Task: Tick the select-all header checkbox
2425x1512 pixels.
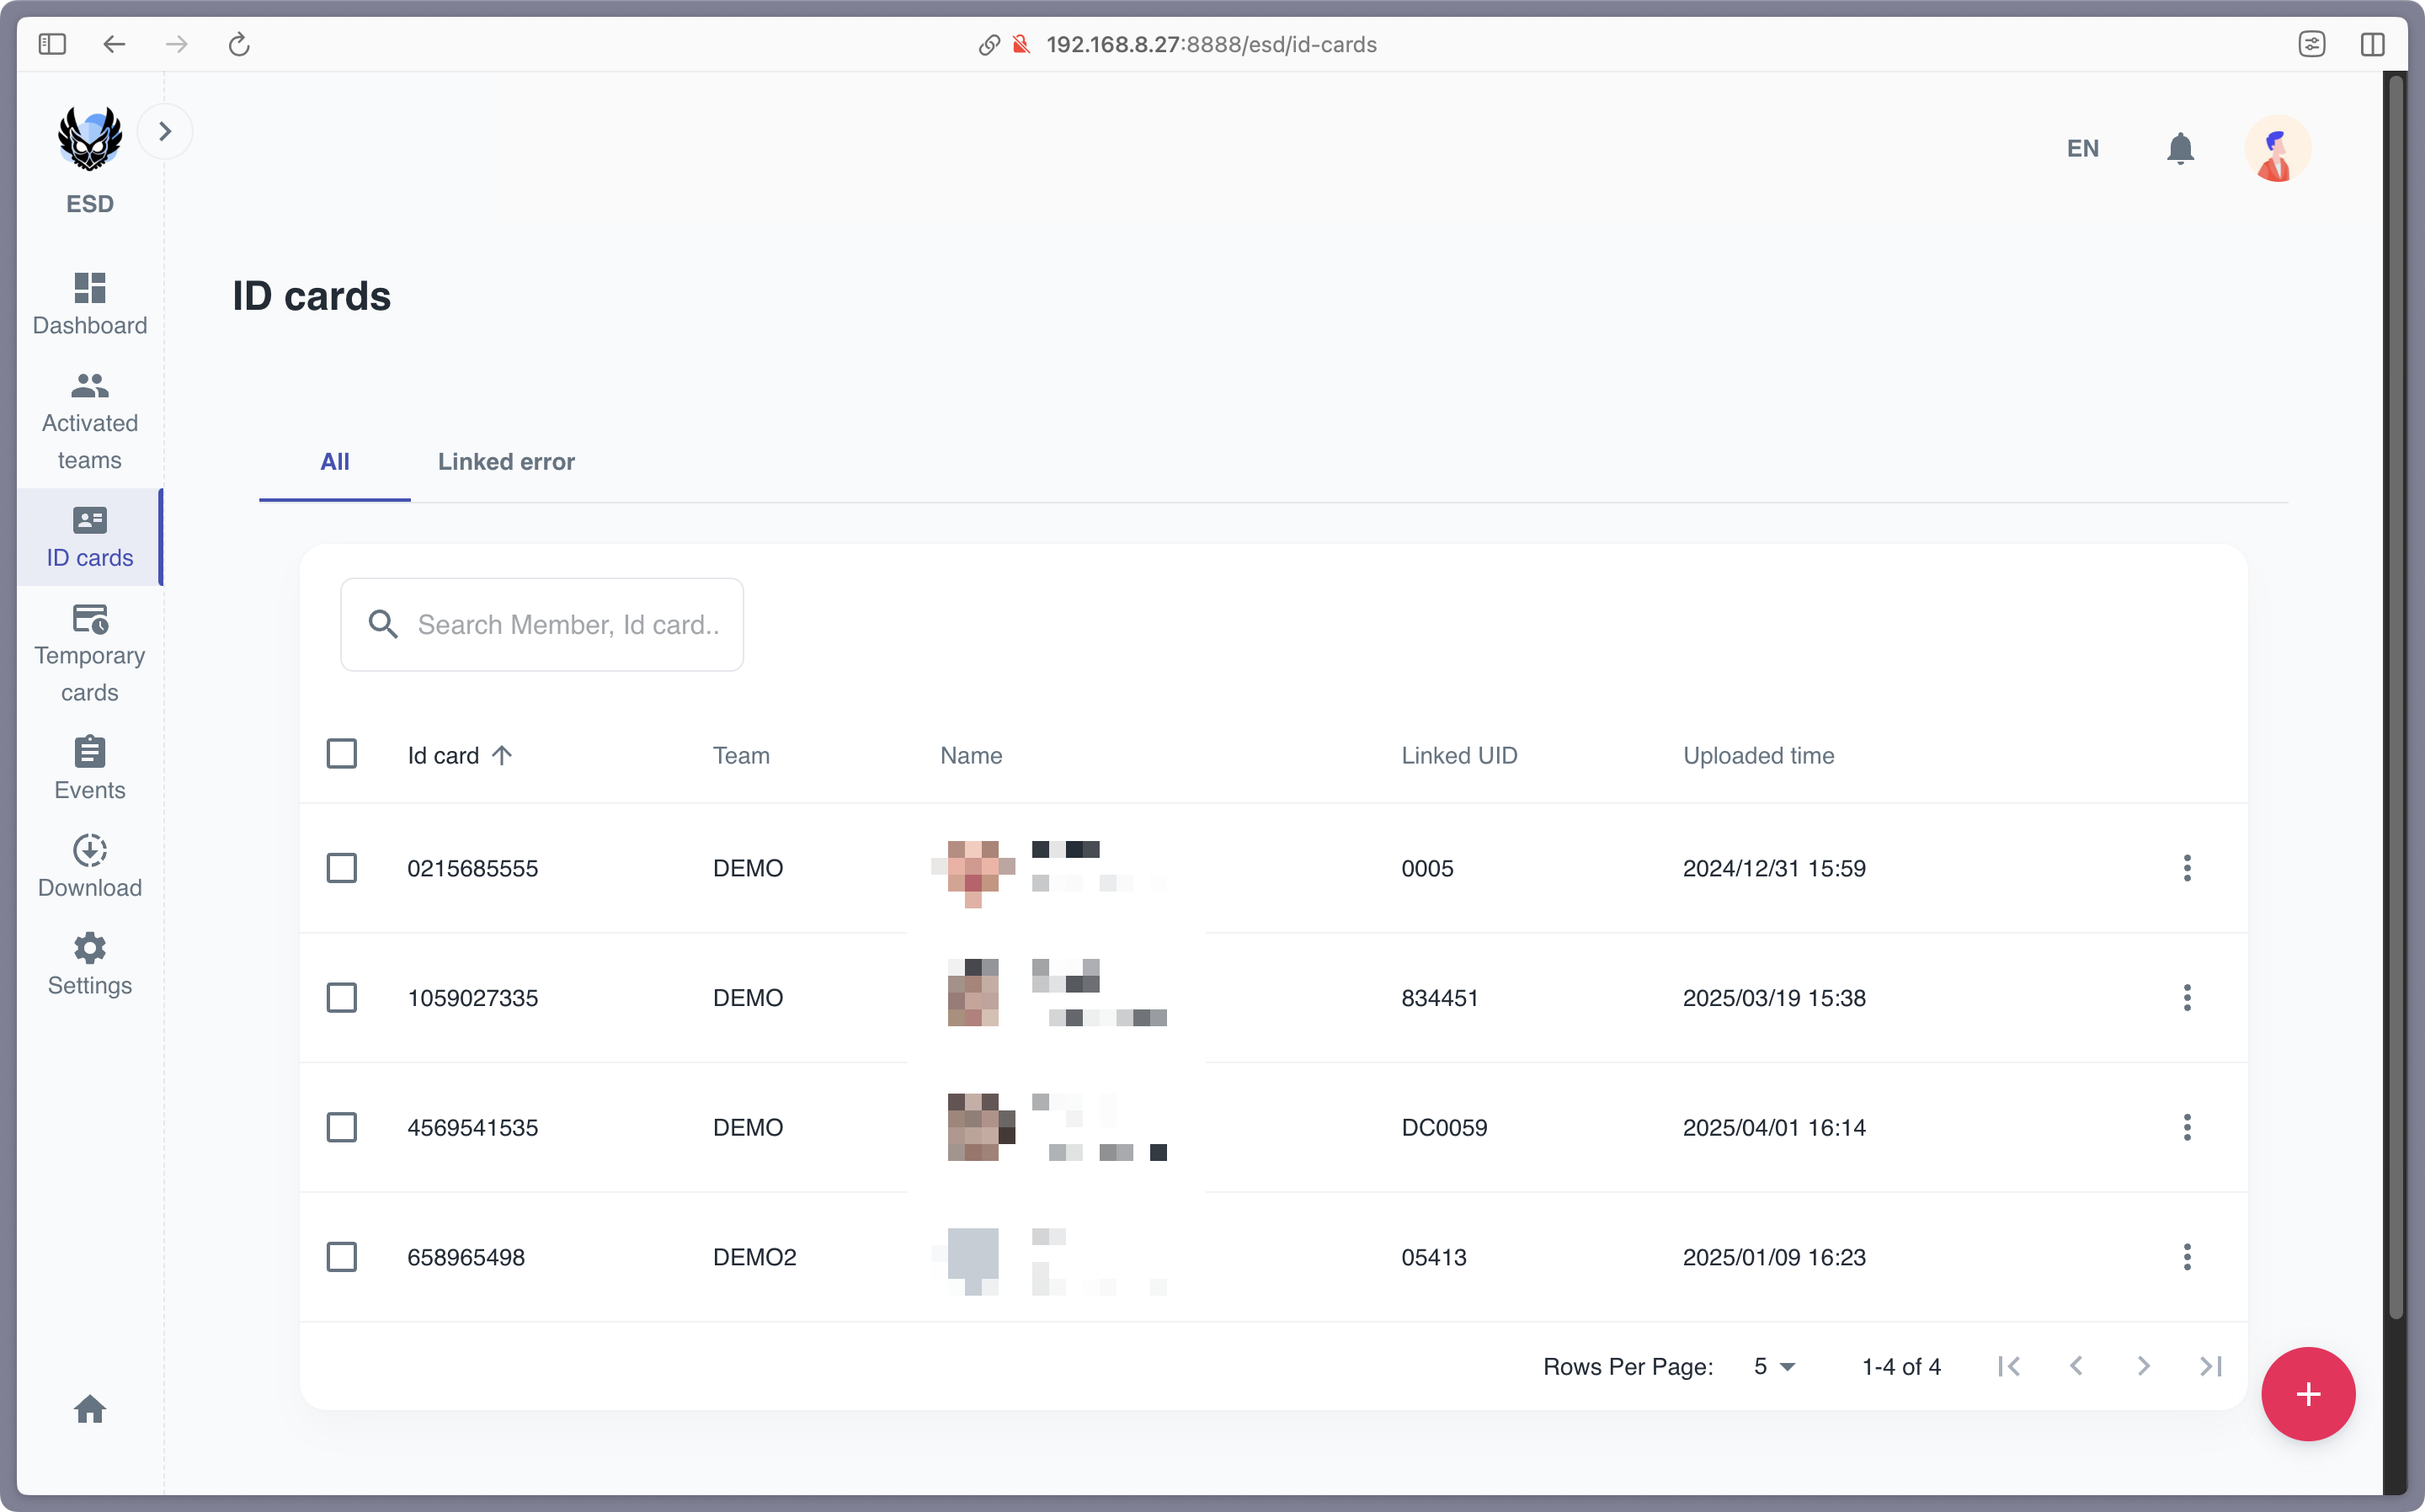Action: coord(342,754)
